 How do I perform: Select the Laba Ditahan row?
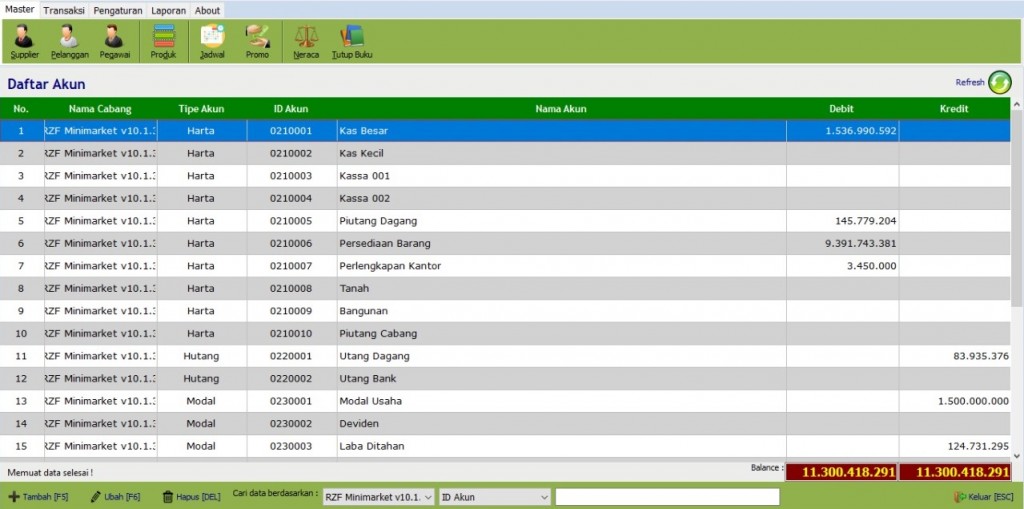(x=505, y=446)
